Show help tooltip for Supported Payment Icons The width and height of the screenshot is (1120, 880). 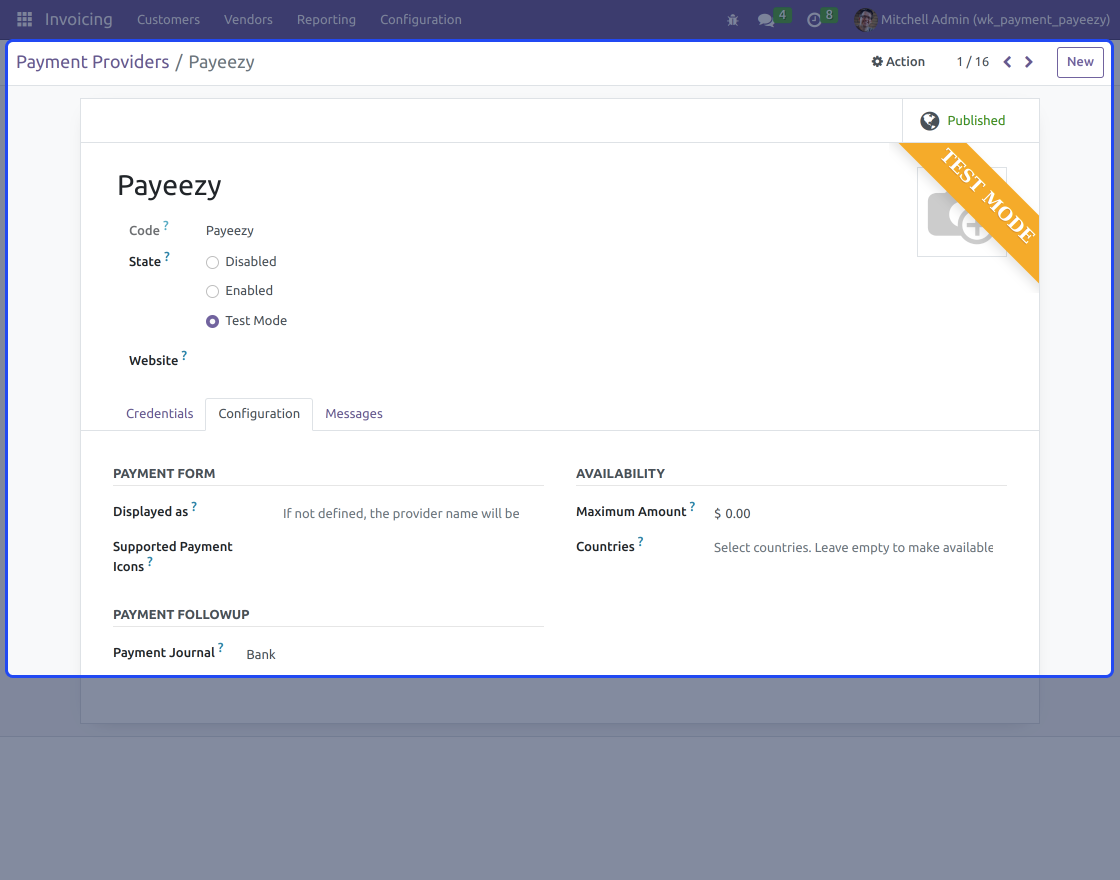pos(149,561)
